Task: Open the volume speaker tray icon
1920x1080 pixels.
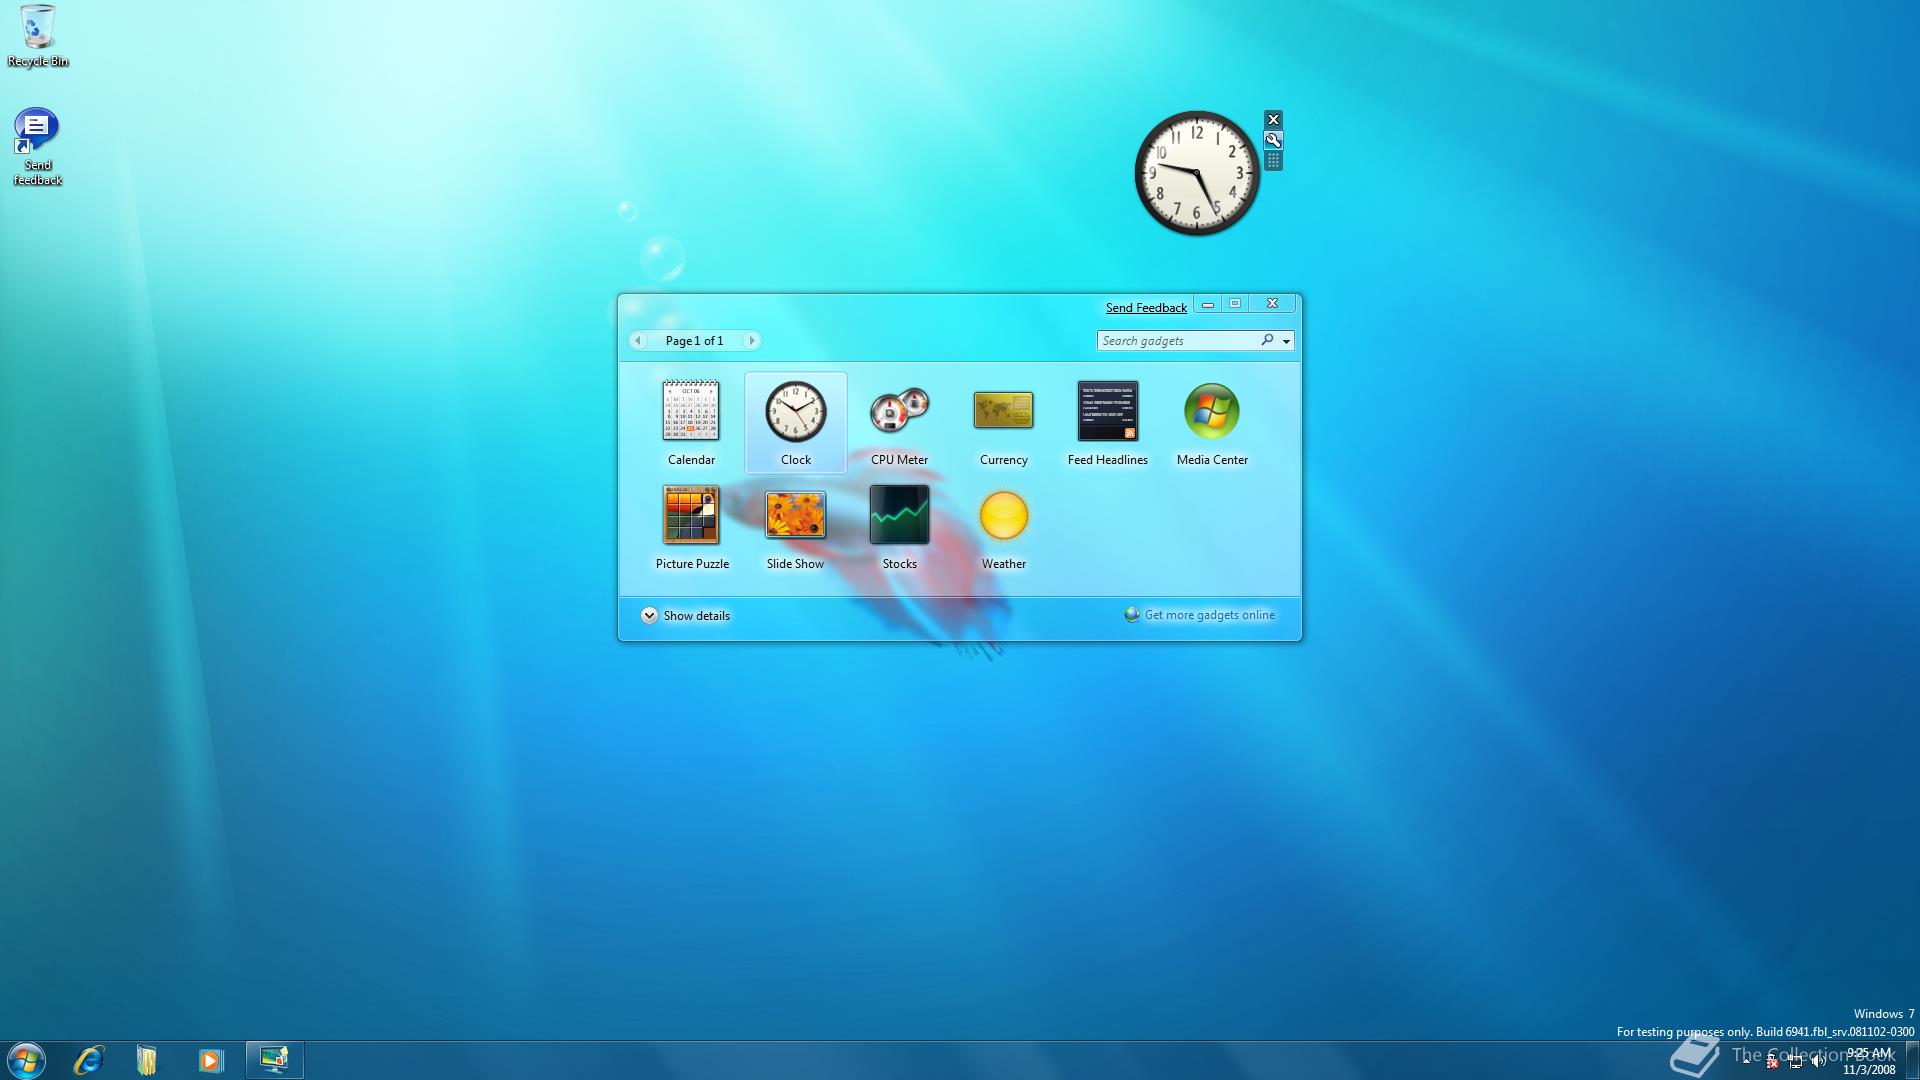Action: click(1819, 1061)
